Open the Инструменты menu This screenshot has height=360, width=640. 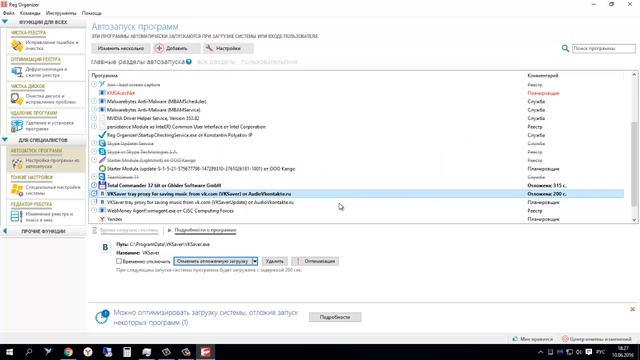[61, 13]
